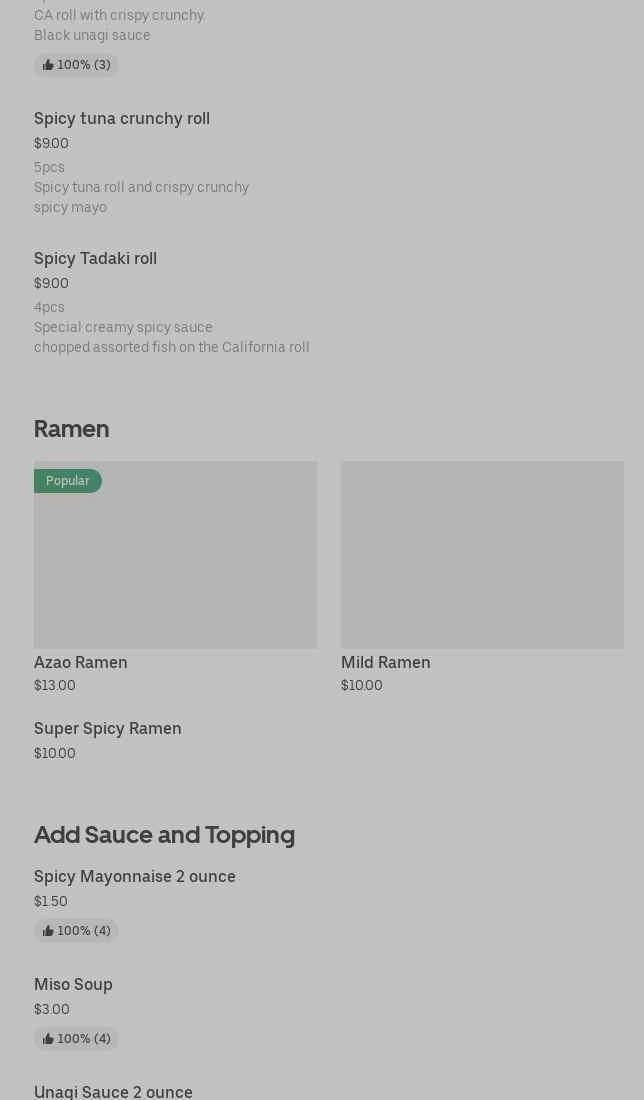Click the $3.00 price under Miso Soup
Screen dimensions: 644x1100
click(x=52, y=1010)
